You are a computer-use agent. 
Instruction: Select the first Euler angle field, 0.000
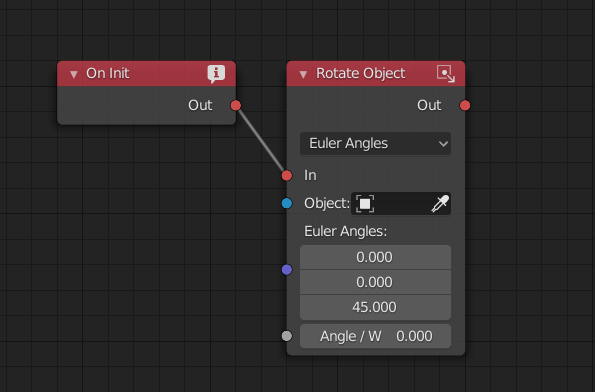point(375,257)
